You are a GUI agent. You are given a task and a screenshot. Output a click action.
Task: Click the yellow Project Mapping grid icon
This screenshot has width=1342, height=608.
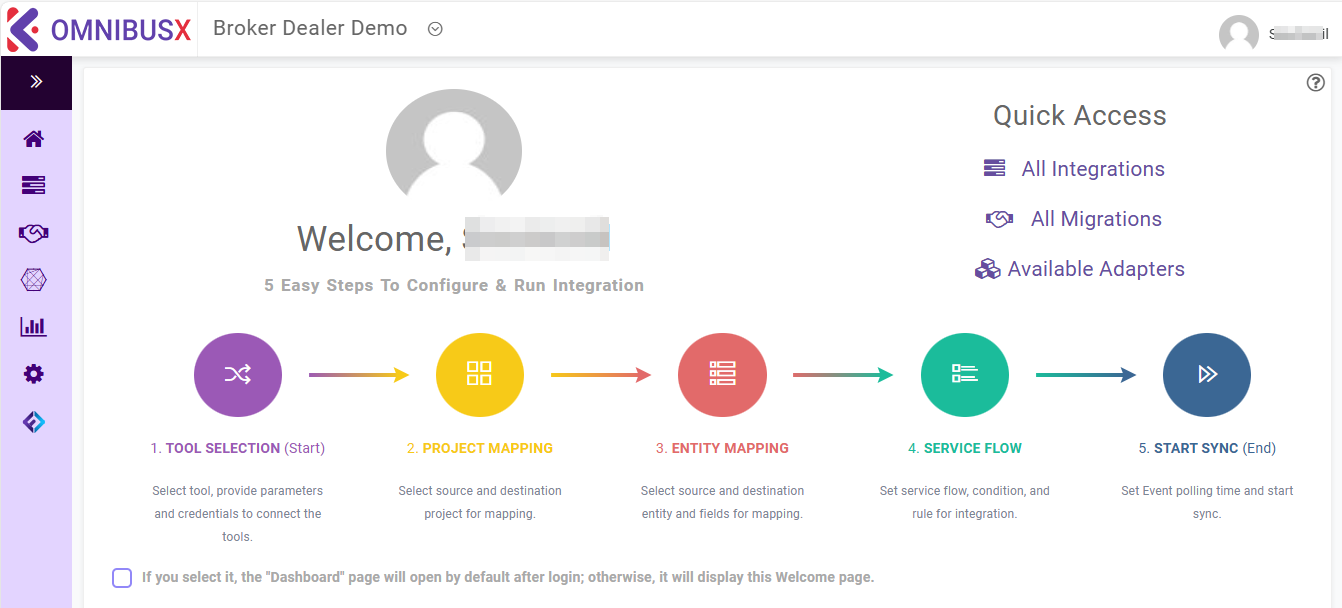coord(480,375)
